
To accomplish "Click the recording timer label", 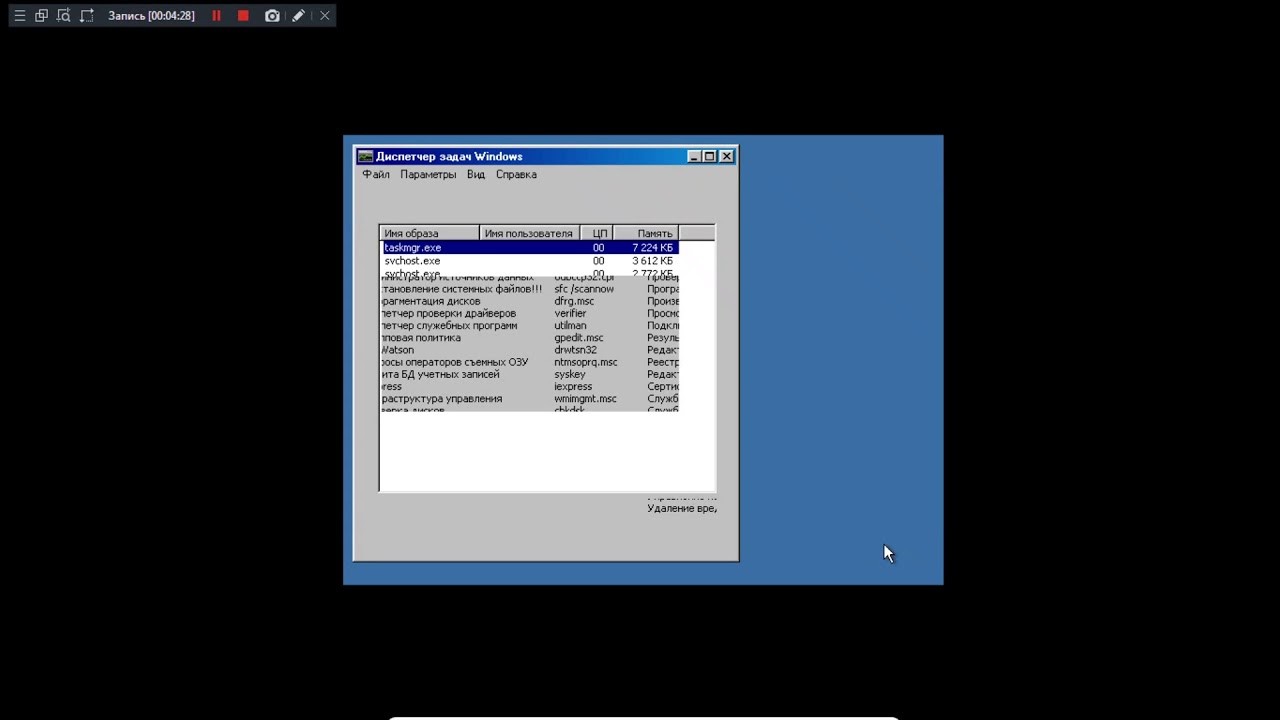I will 151,16.
